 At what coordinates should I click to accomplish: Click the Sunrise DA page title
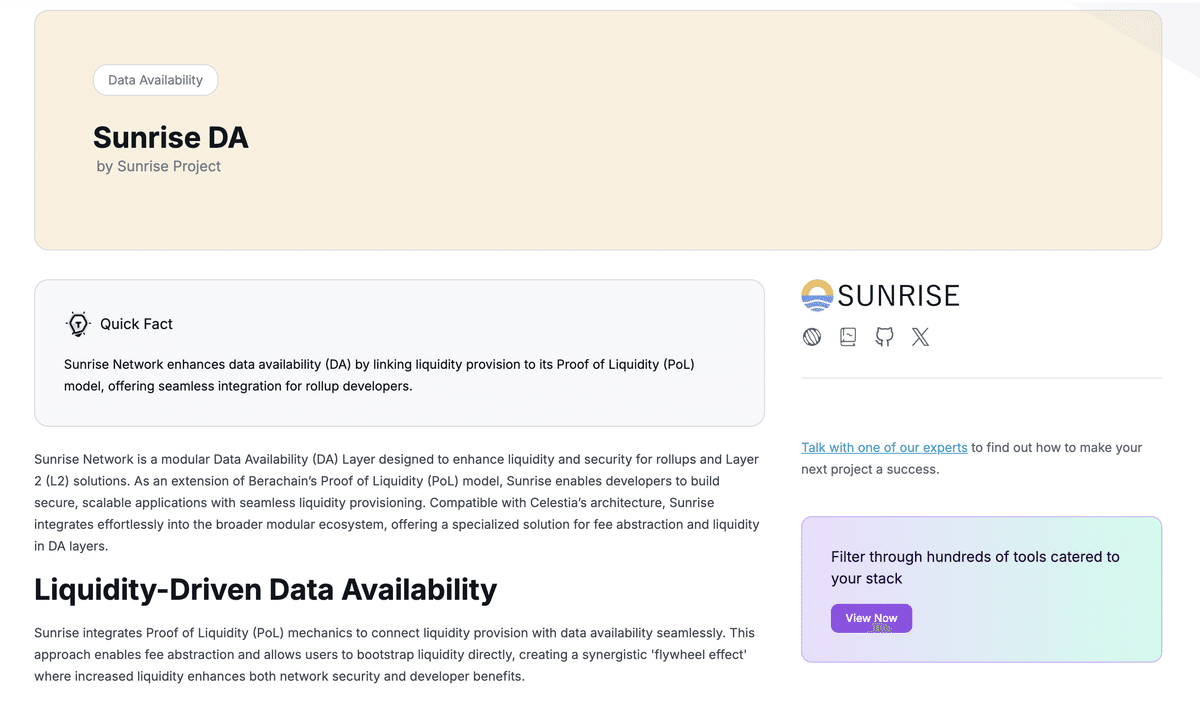tap(170, 138)
